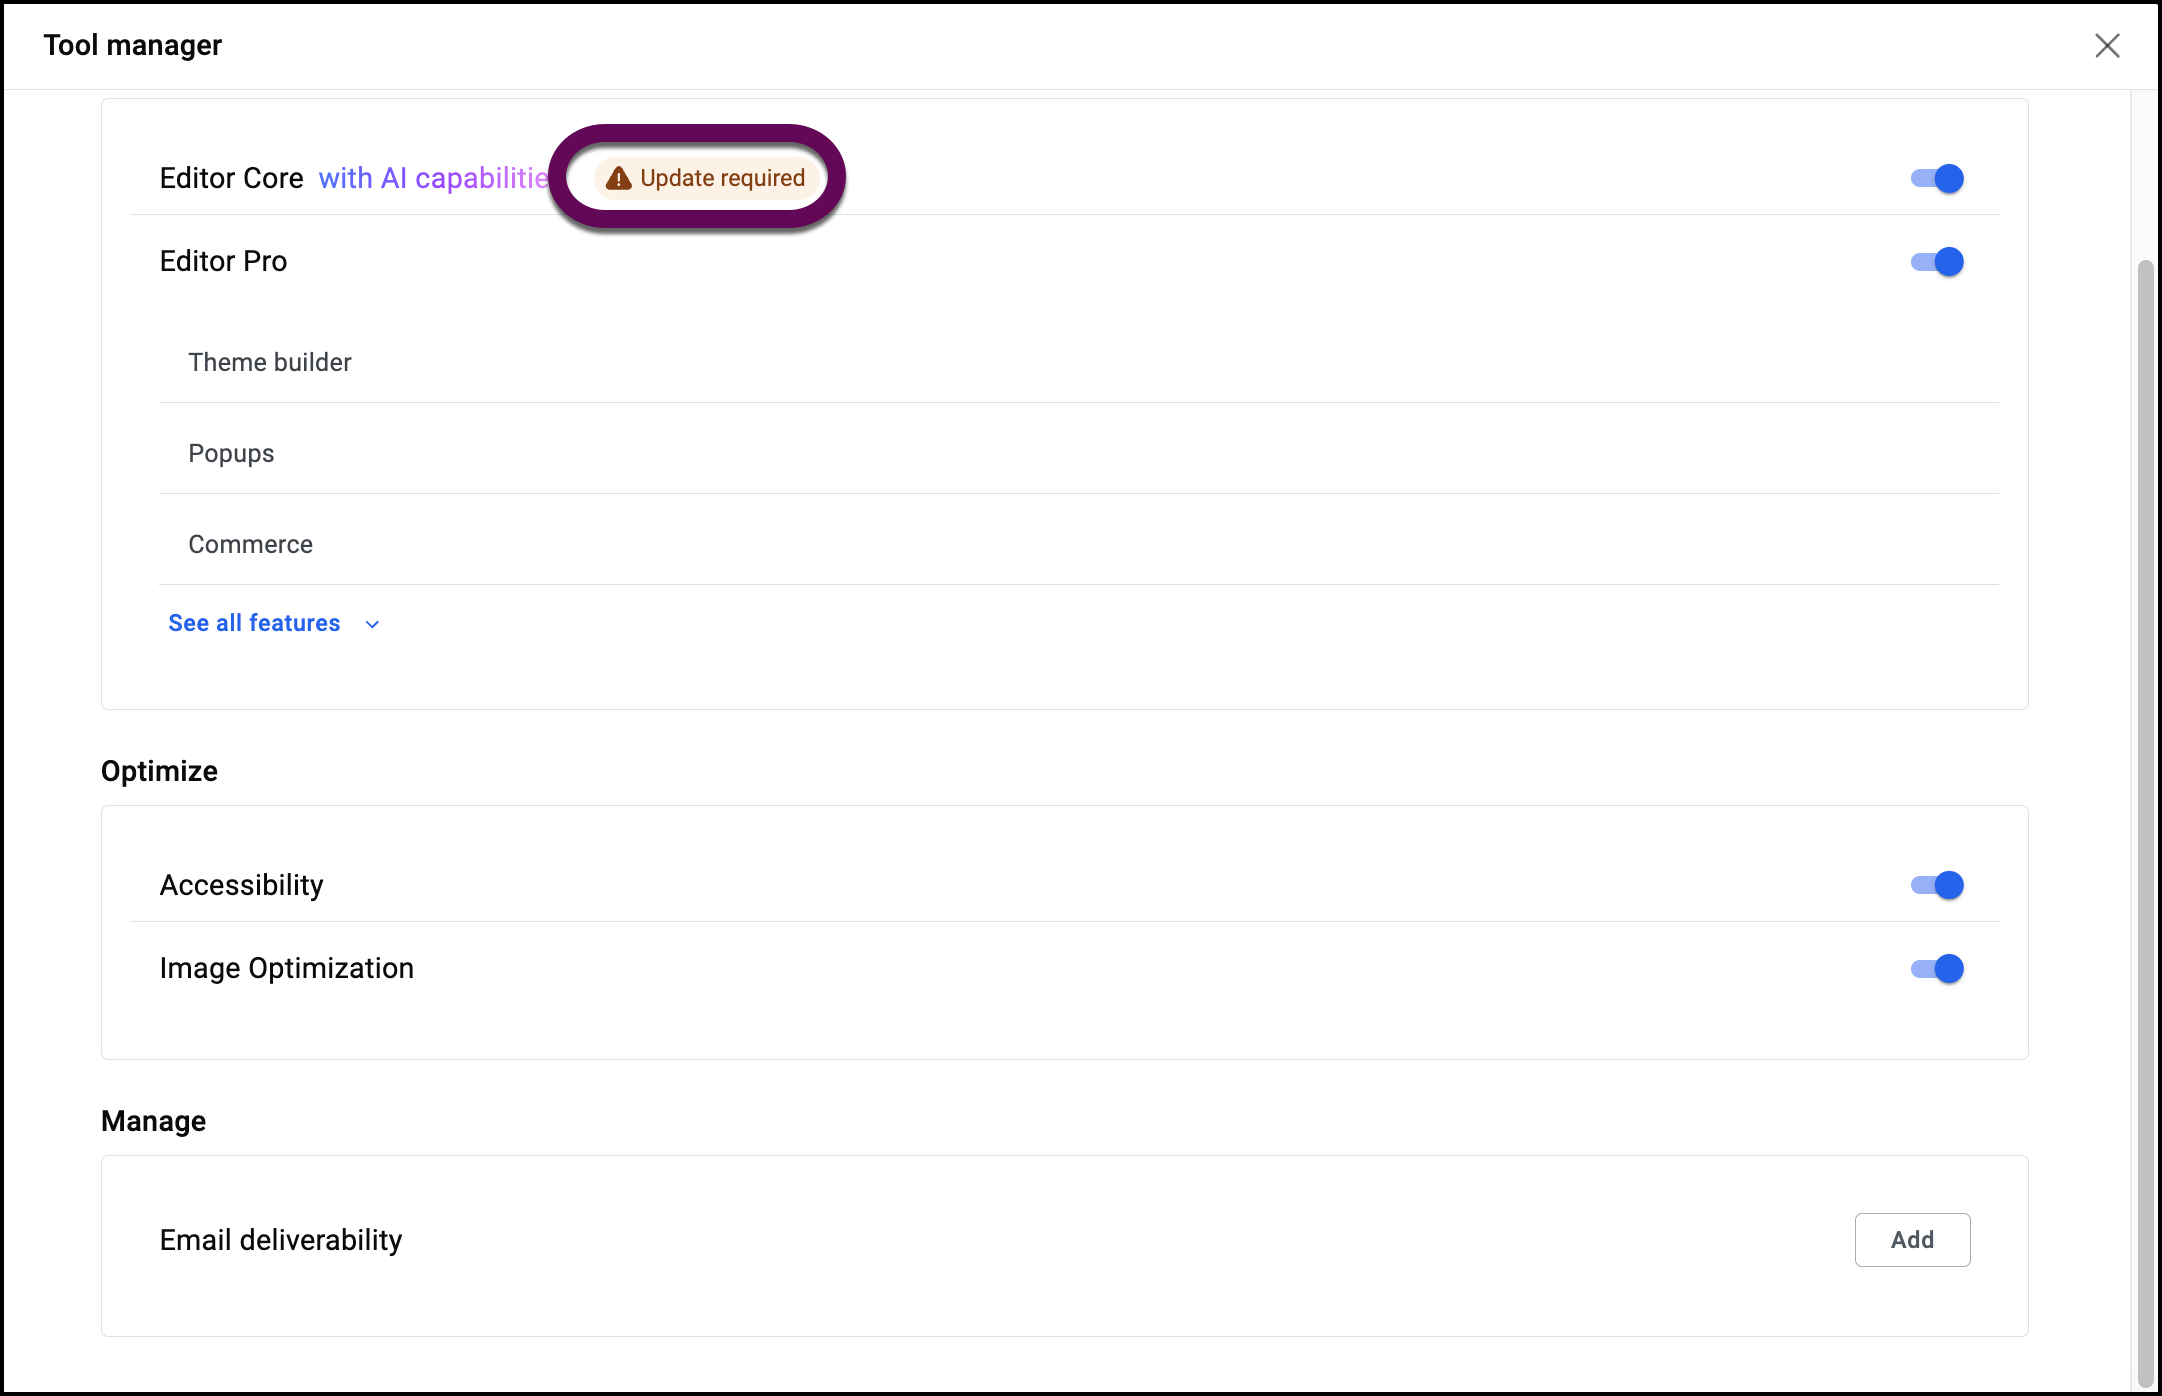The height and width of the screenshot is (1396, 2162).
Task: Add the Email deliverability tool
Action: (x=1912, y=1240)
